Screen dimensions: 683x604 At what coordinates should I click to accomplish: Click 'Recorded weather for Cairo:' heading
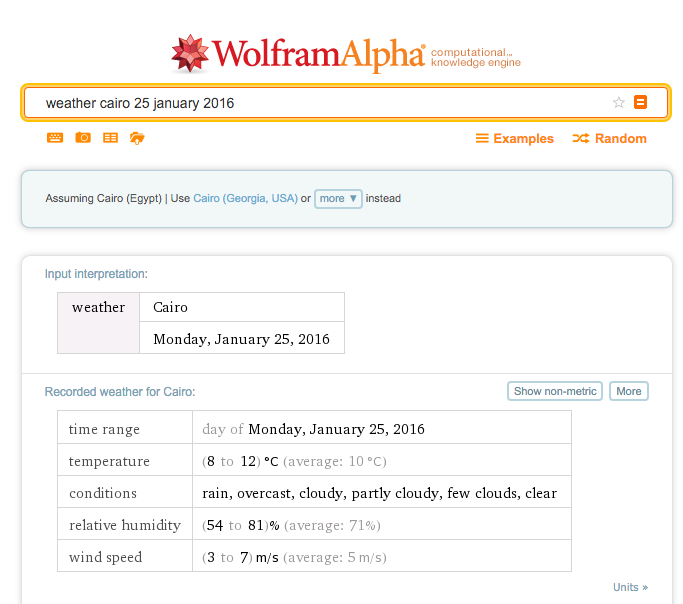pos(120,391)
